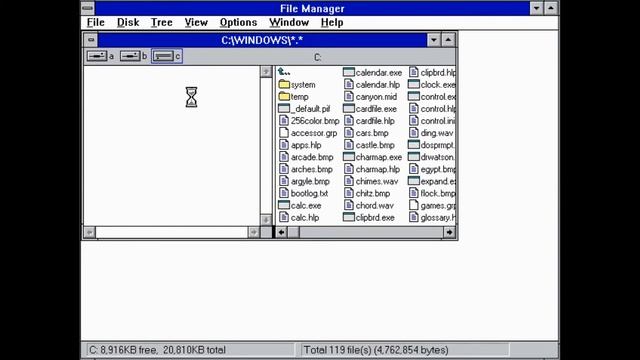Select charmap.exe program icon
Image resolution: width=640 pixels, height=360 pixels.
coord(349,157)
